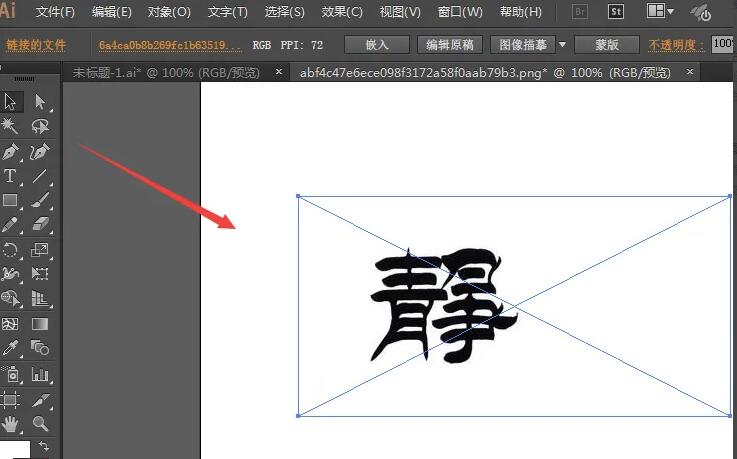Click the 蒙版 button
Screen dimensions: 737x459
[607, 45]
